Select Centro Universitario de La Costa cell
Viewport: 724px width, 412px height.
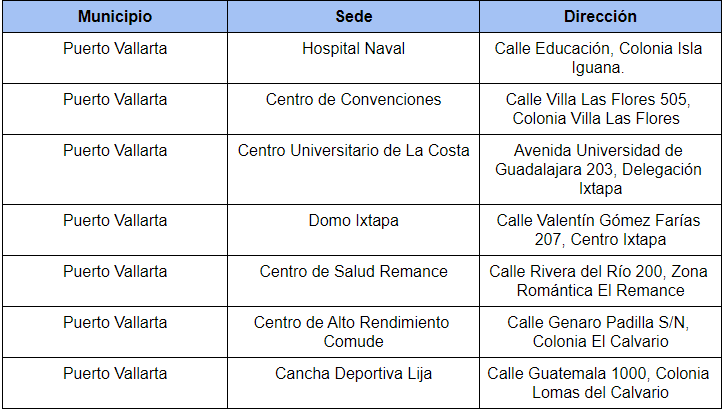click(354, 170)
